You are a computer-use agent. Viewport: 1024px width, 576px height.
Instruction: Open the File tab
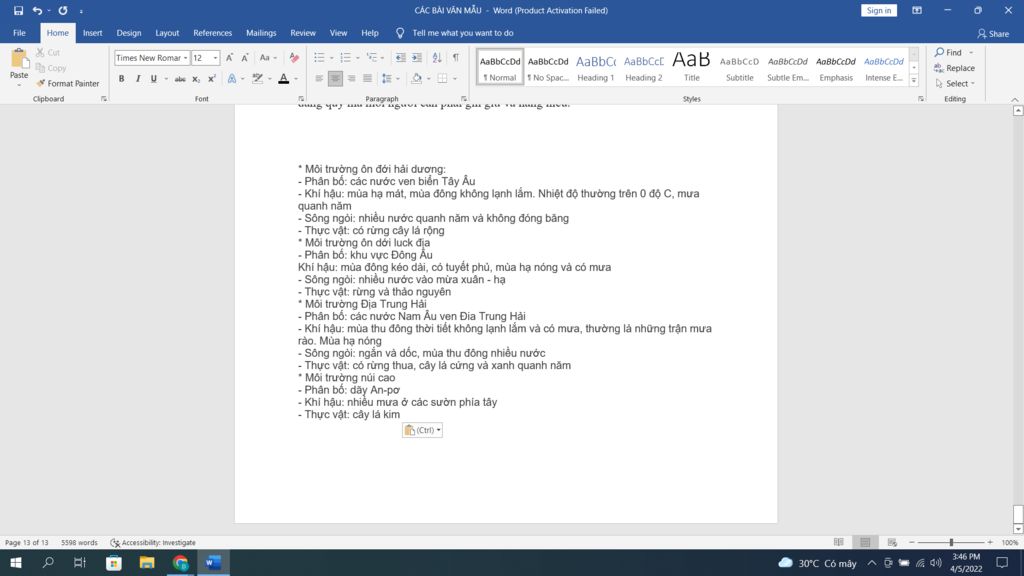point(20,33)
